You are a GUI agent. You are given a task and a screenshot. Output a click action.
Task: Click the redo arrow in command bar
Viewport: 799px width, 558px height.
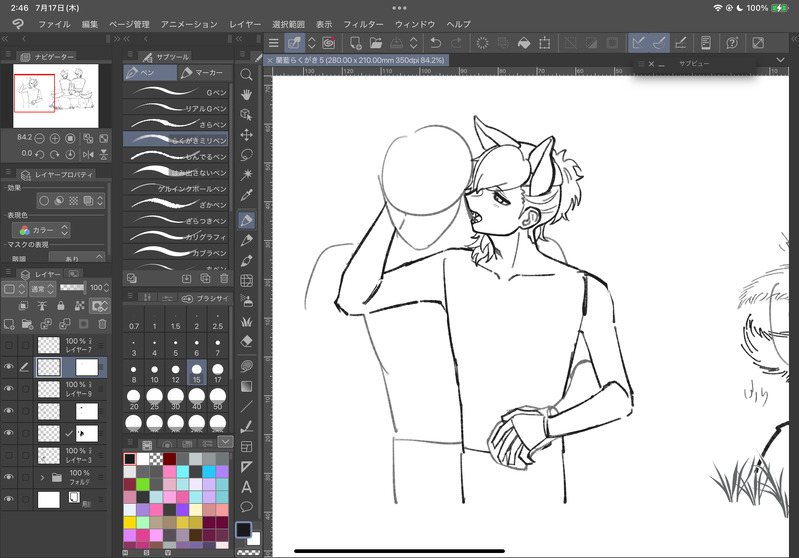pos(457,43)
